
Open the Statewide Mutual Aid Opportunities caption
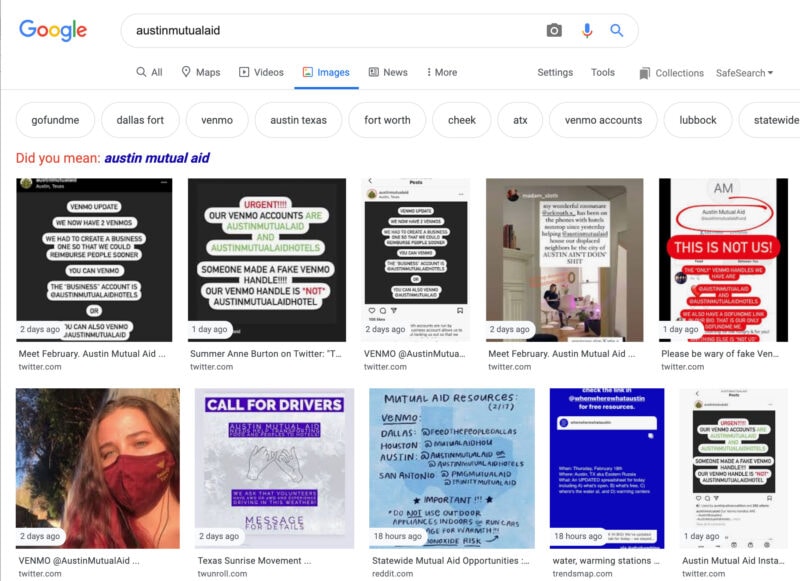click(451, 561)
